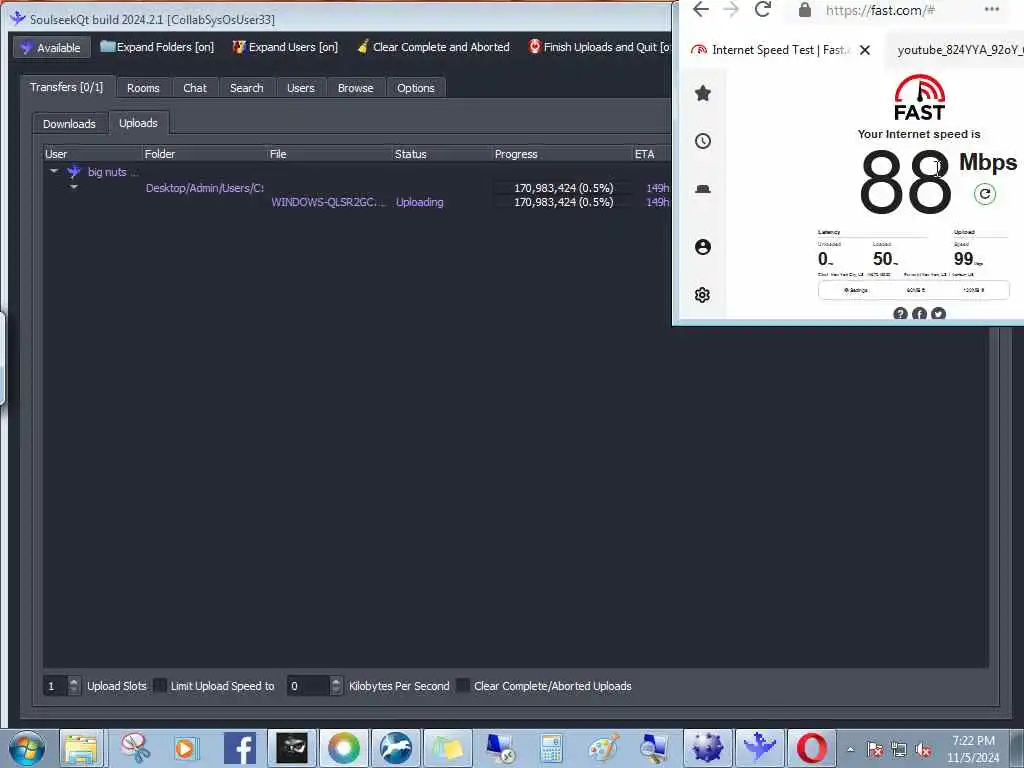Image resolution: width=1024 pixels, height=768 pixels.
Task: Switch to the Rooms tab
Action: [x=143, y=88]
